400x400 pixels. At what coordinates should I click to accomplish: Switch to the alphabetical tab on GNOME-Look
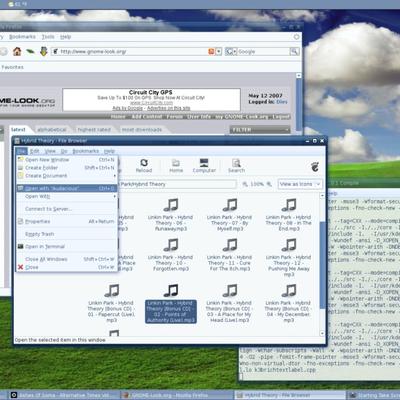52,129
